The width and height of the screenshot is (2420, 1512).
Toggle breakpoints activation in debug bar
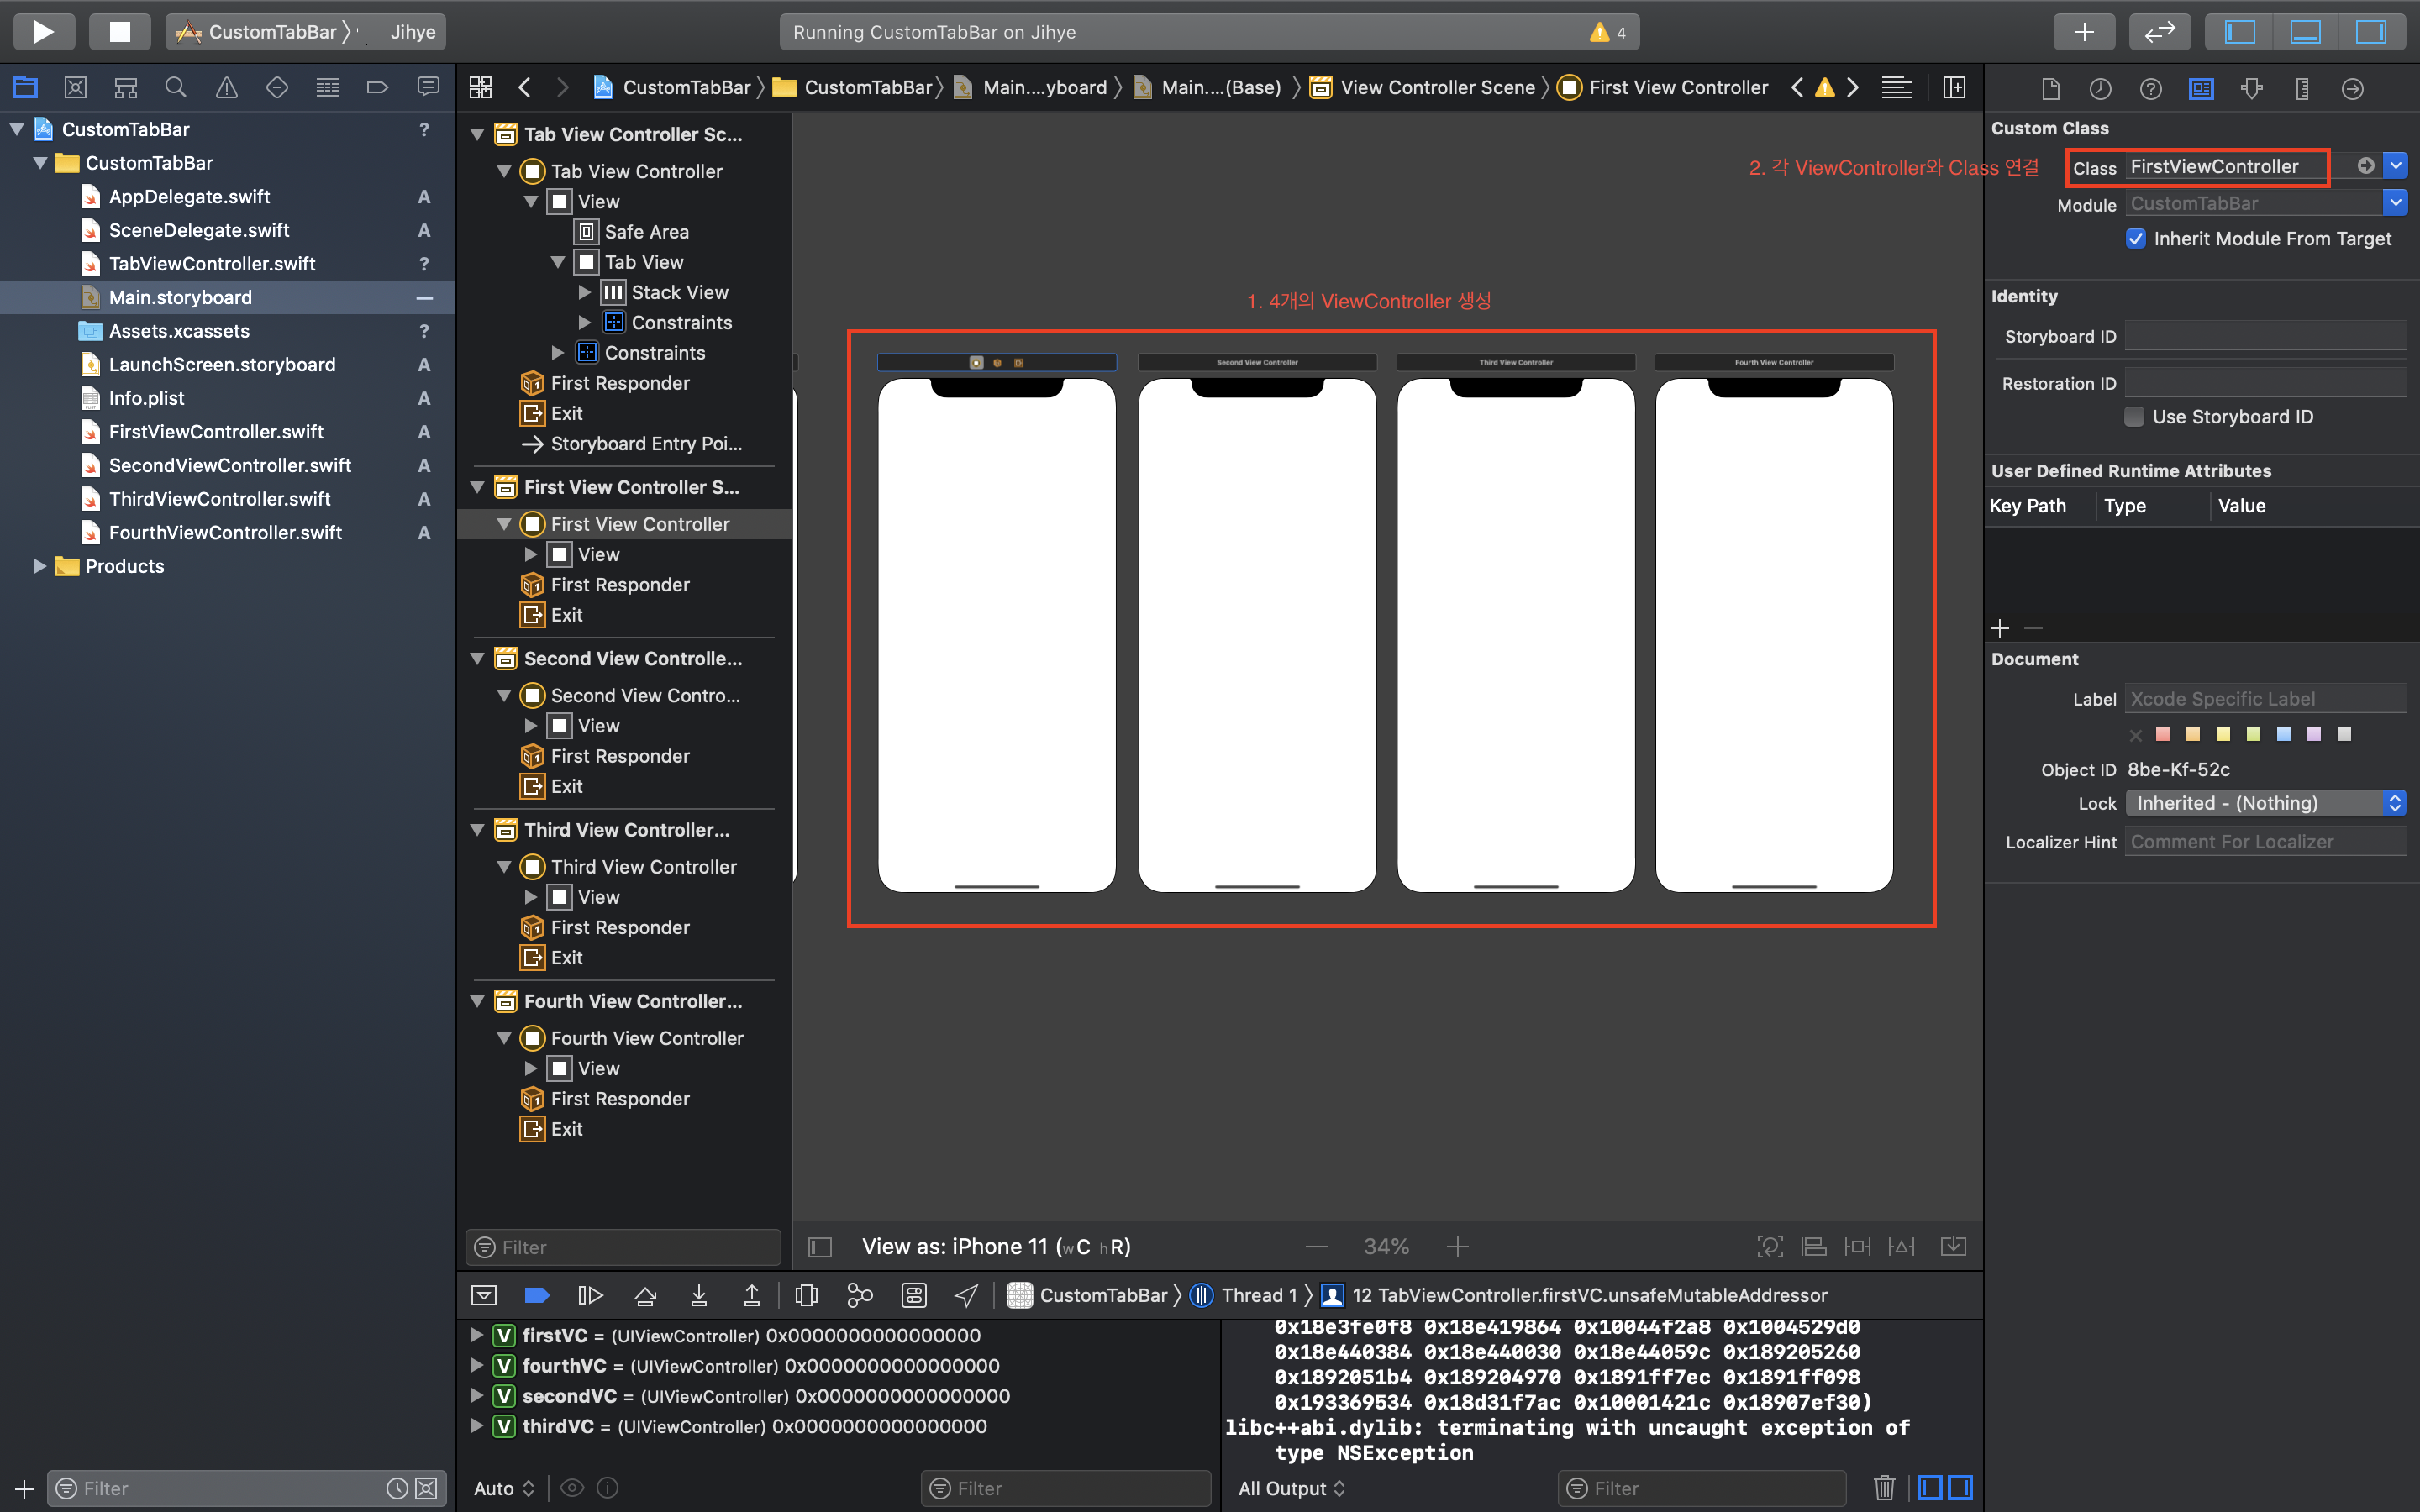point(537,1296)
